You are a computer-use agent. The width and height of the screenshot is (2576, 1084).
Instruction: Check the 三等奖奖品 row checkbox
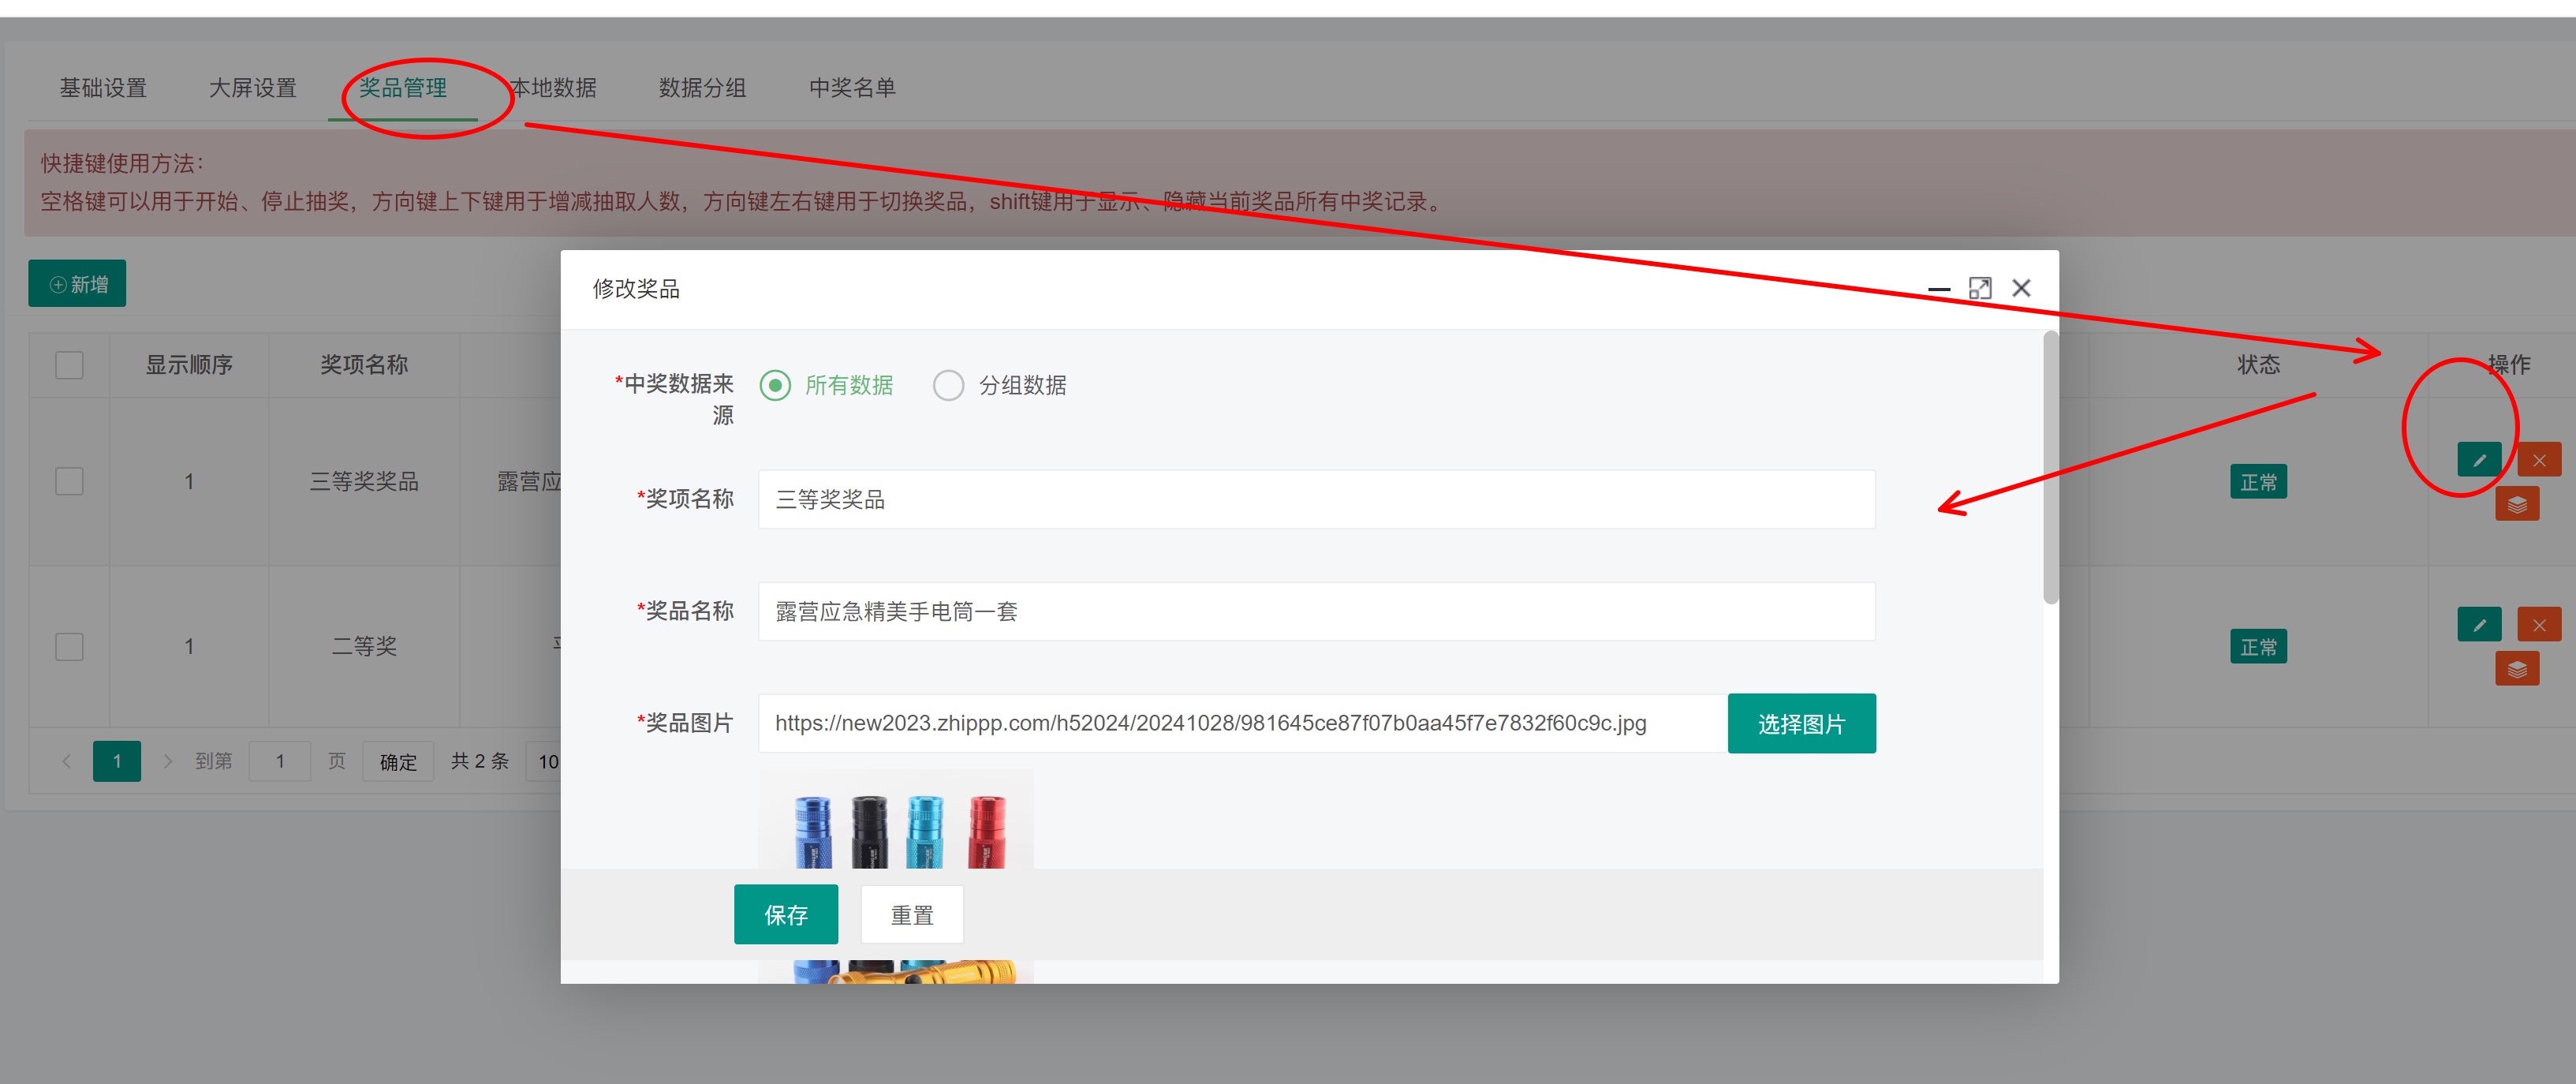(69, 481)
